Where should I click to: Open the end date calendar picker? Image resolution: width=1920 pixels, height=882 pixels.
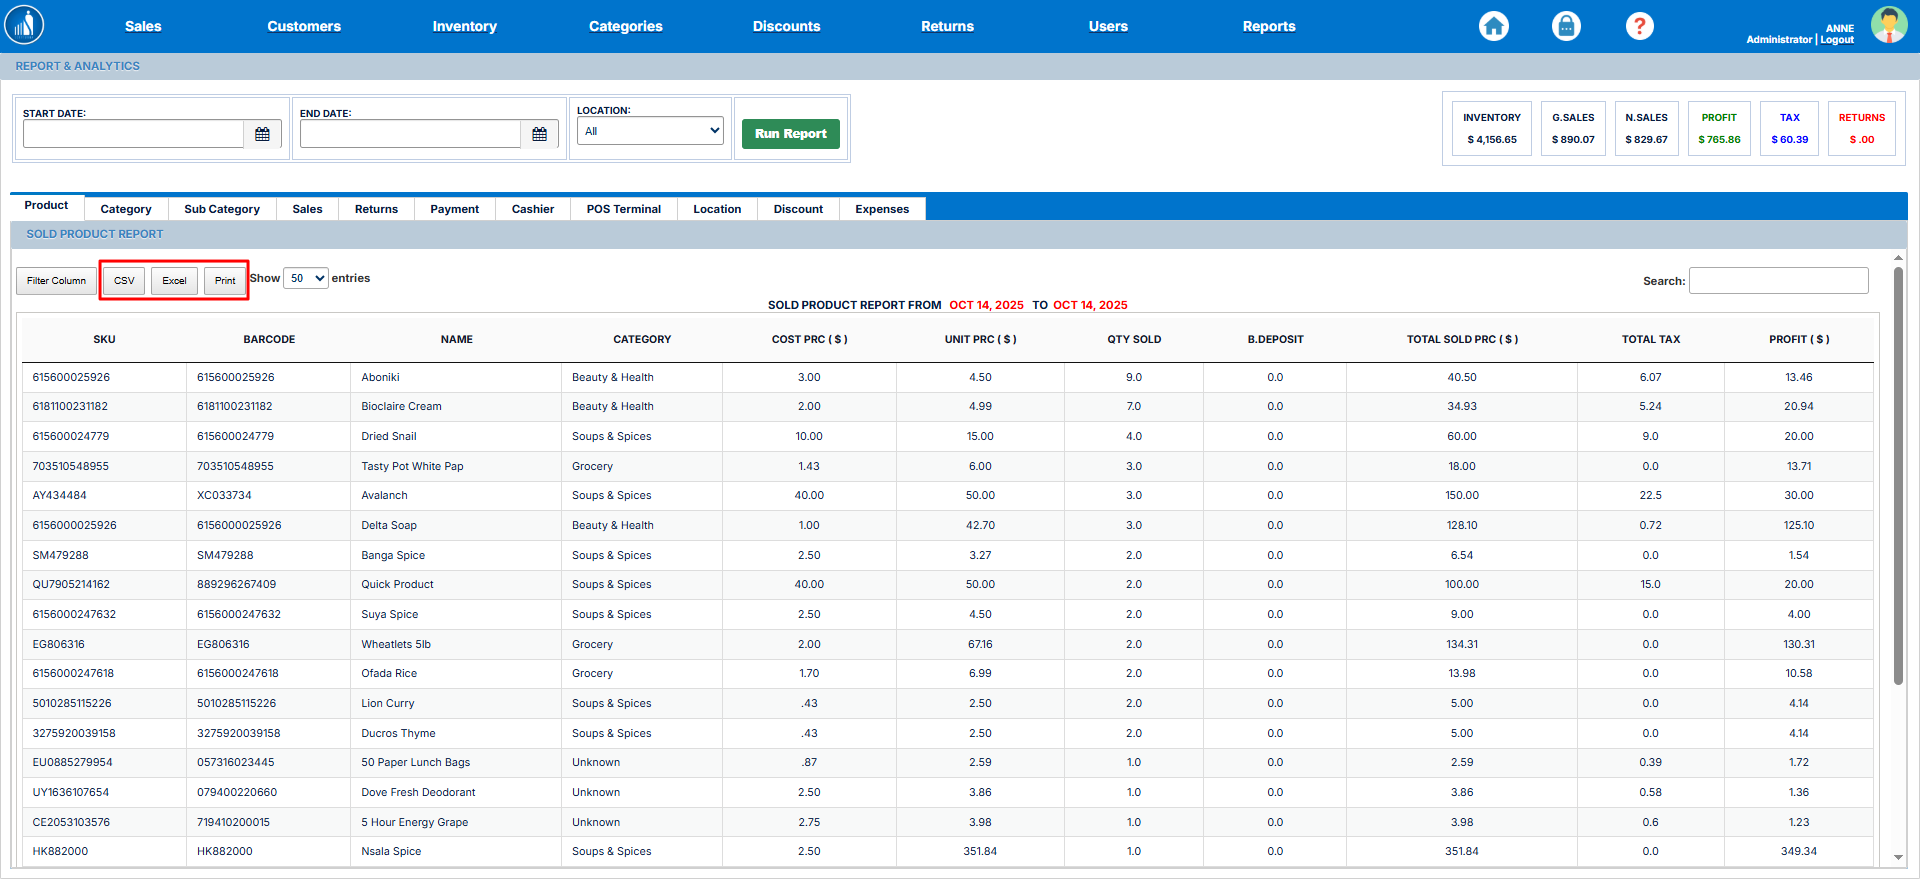tap(539, 134)
